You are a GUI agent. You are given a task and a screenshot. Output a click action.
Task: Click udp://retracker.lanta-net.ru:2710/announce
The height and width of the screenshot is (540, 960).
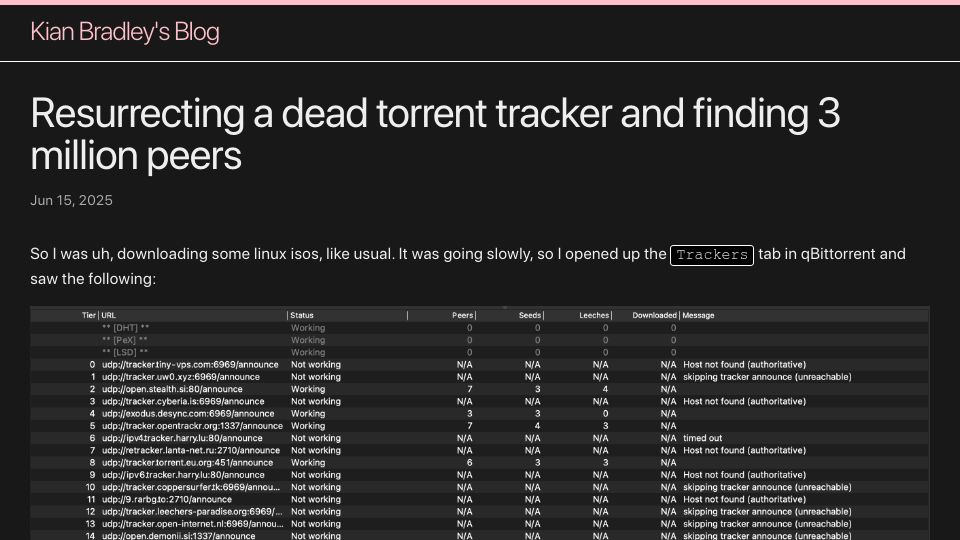click(190, 450)
